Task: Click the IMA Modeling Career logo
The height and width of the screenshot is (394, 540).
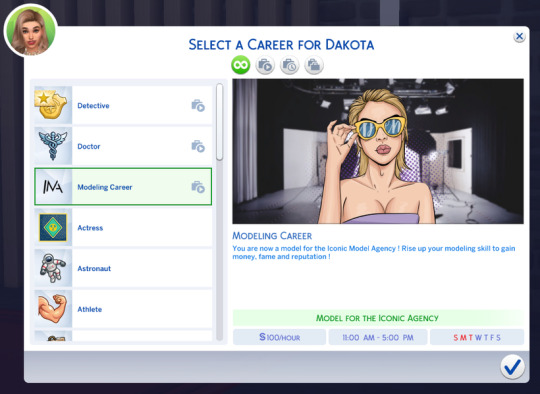Action: (53, 187)
